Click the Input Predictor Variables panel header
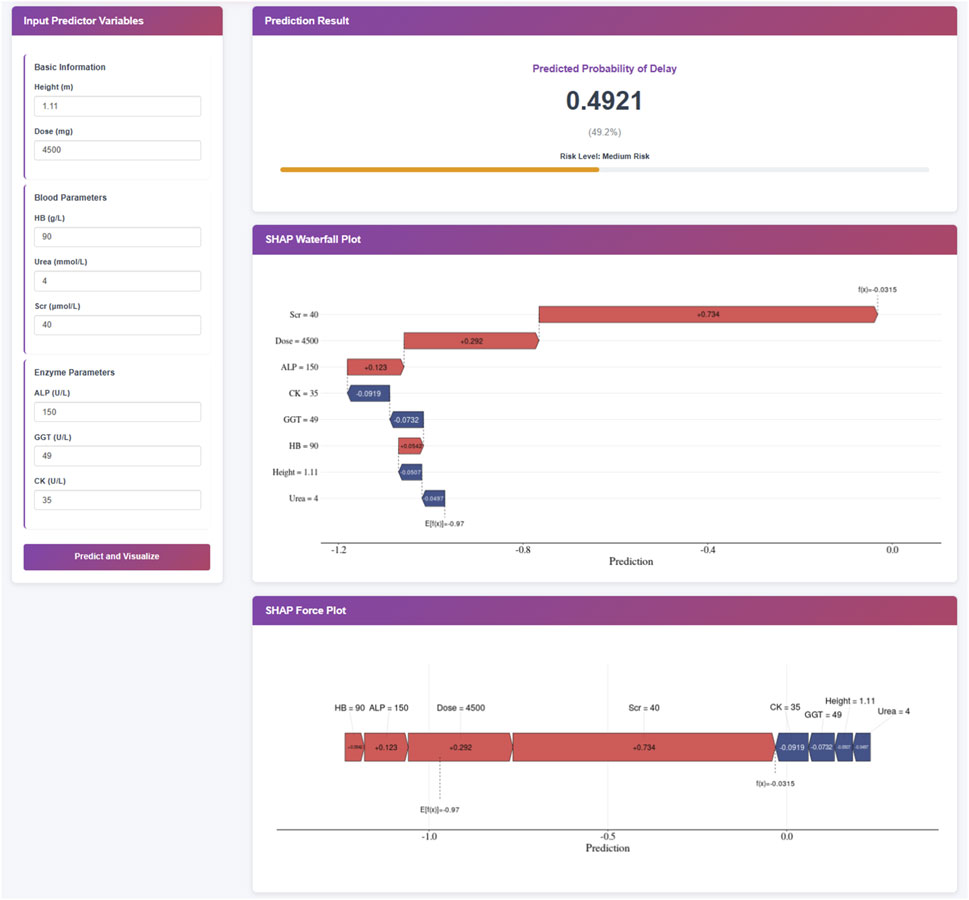Viewport: 969px width, 900px height. (x=117, y=21)
